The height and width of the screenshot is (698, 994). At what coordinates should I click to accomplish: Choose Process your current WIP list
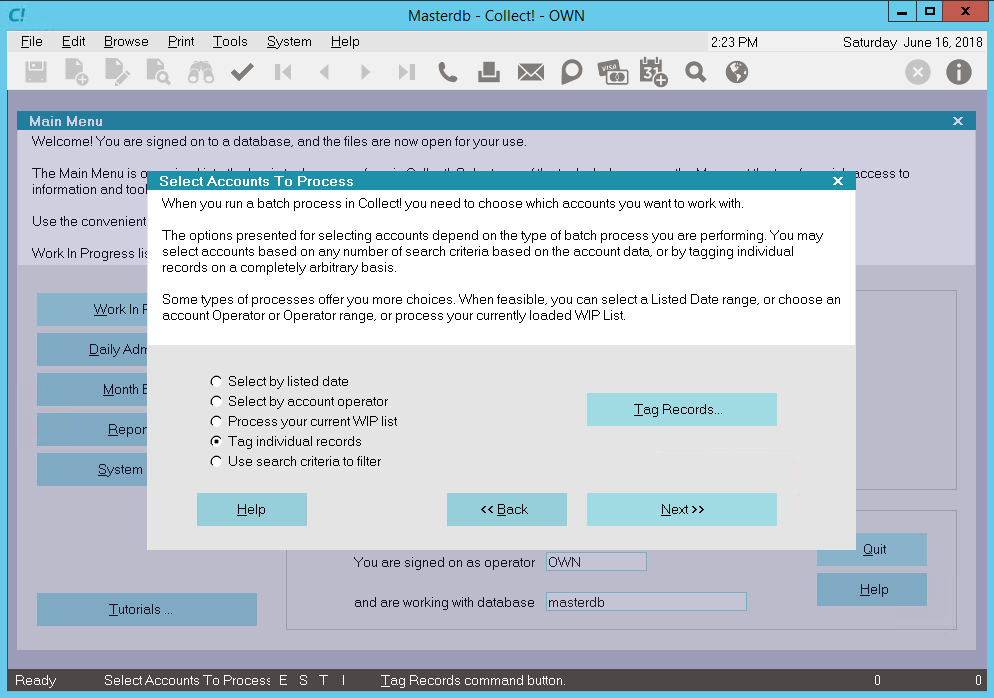(304, 421)
